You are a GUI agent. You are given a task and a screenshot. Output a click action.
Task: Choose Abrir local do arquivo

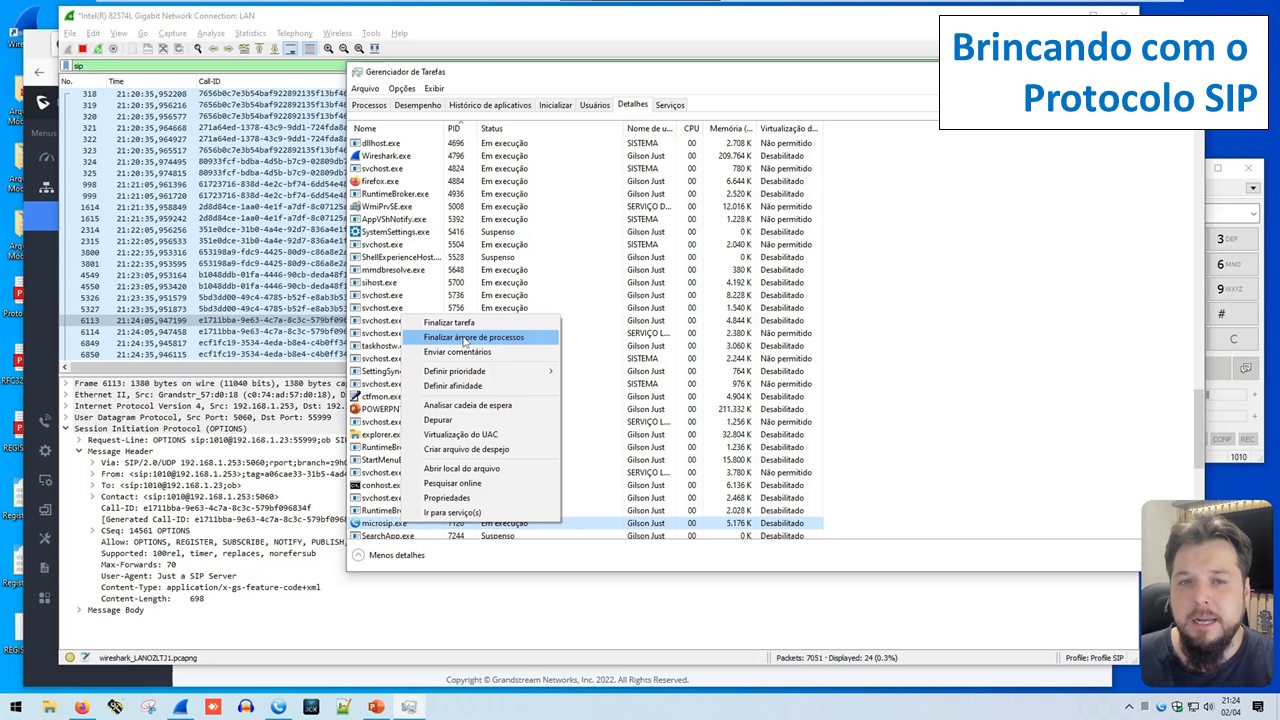tap(461, 468)
